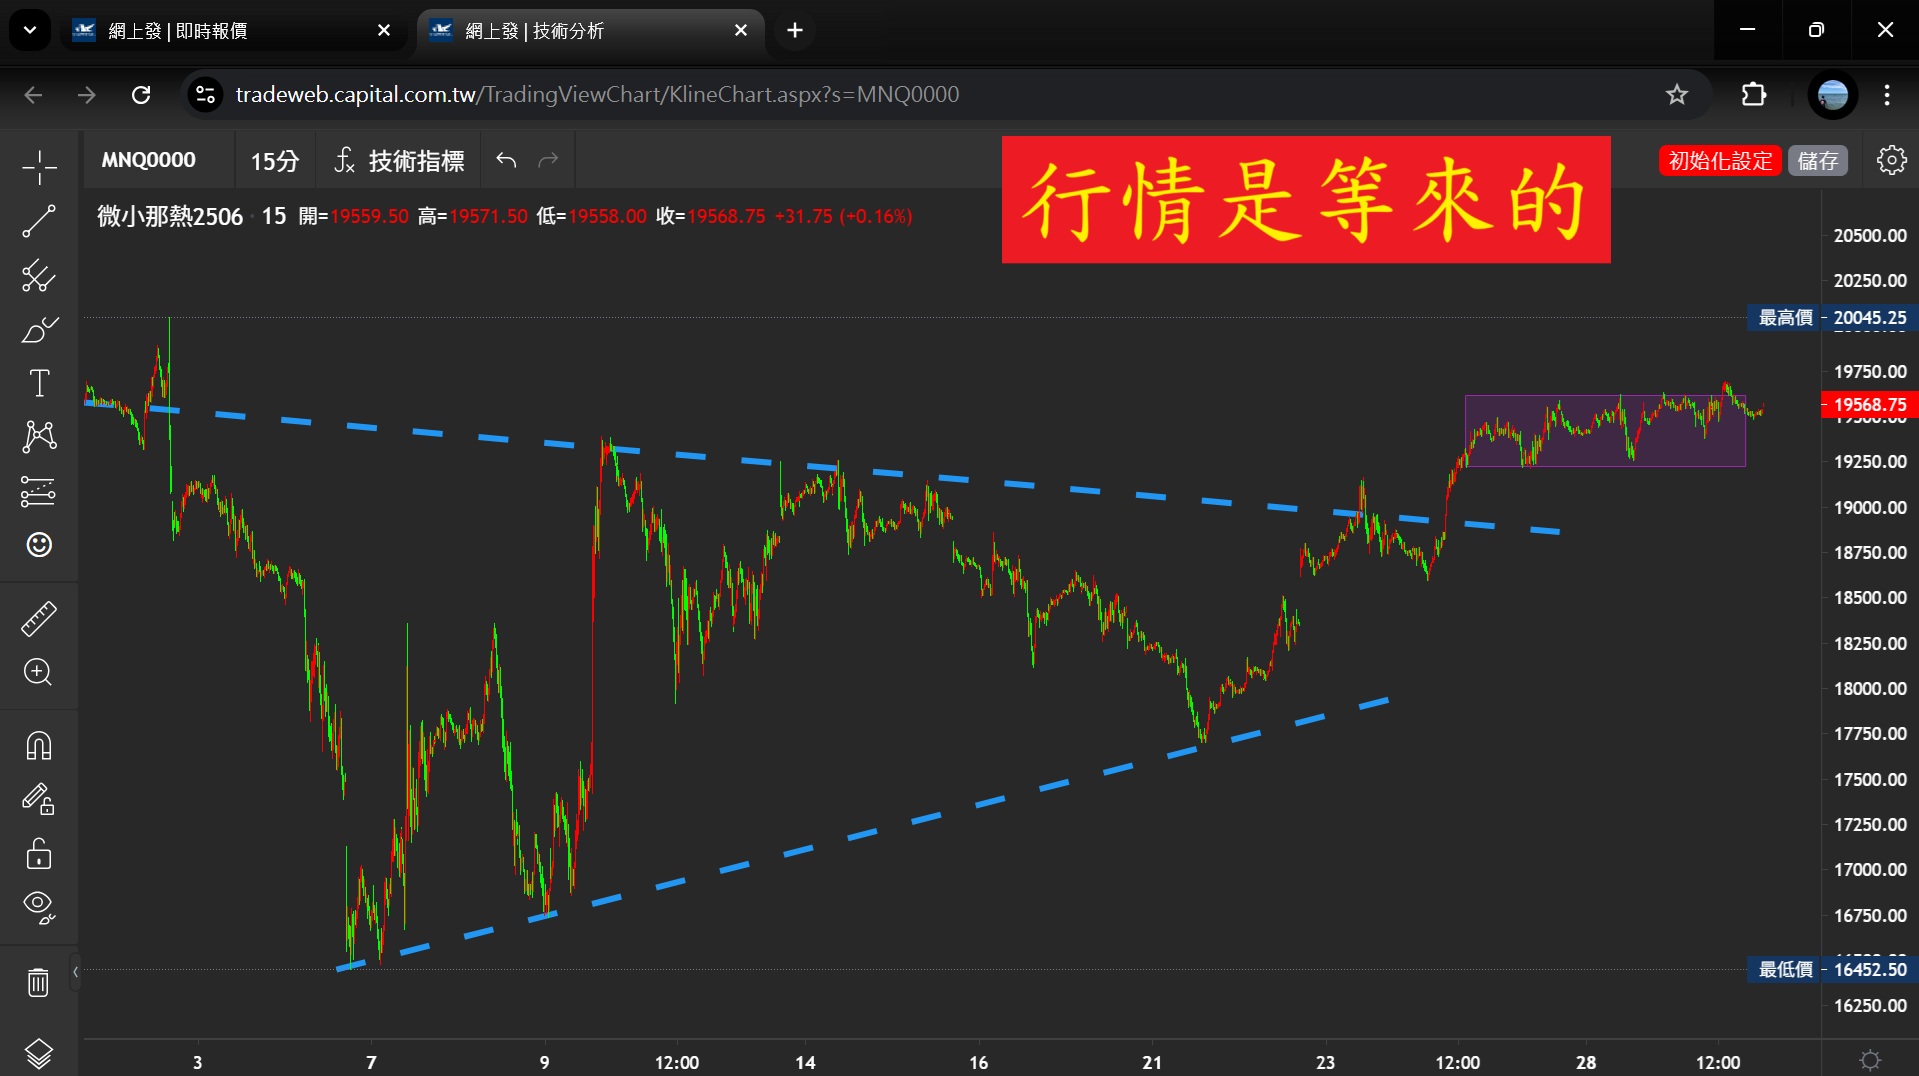Toggle lock all drawings
This screenshot has height=1076, width=1919.
pos(39,854)
